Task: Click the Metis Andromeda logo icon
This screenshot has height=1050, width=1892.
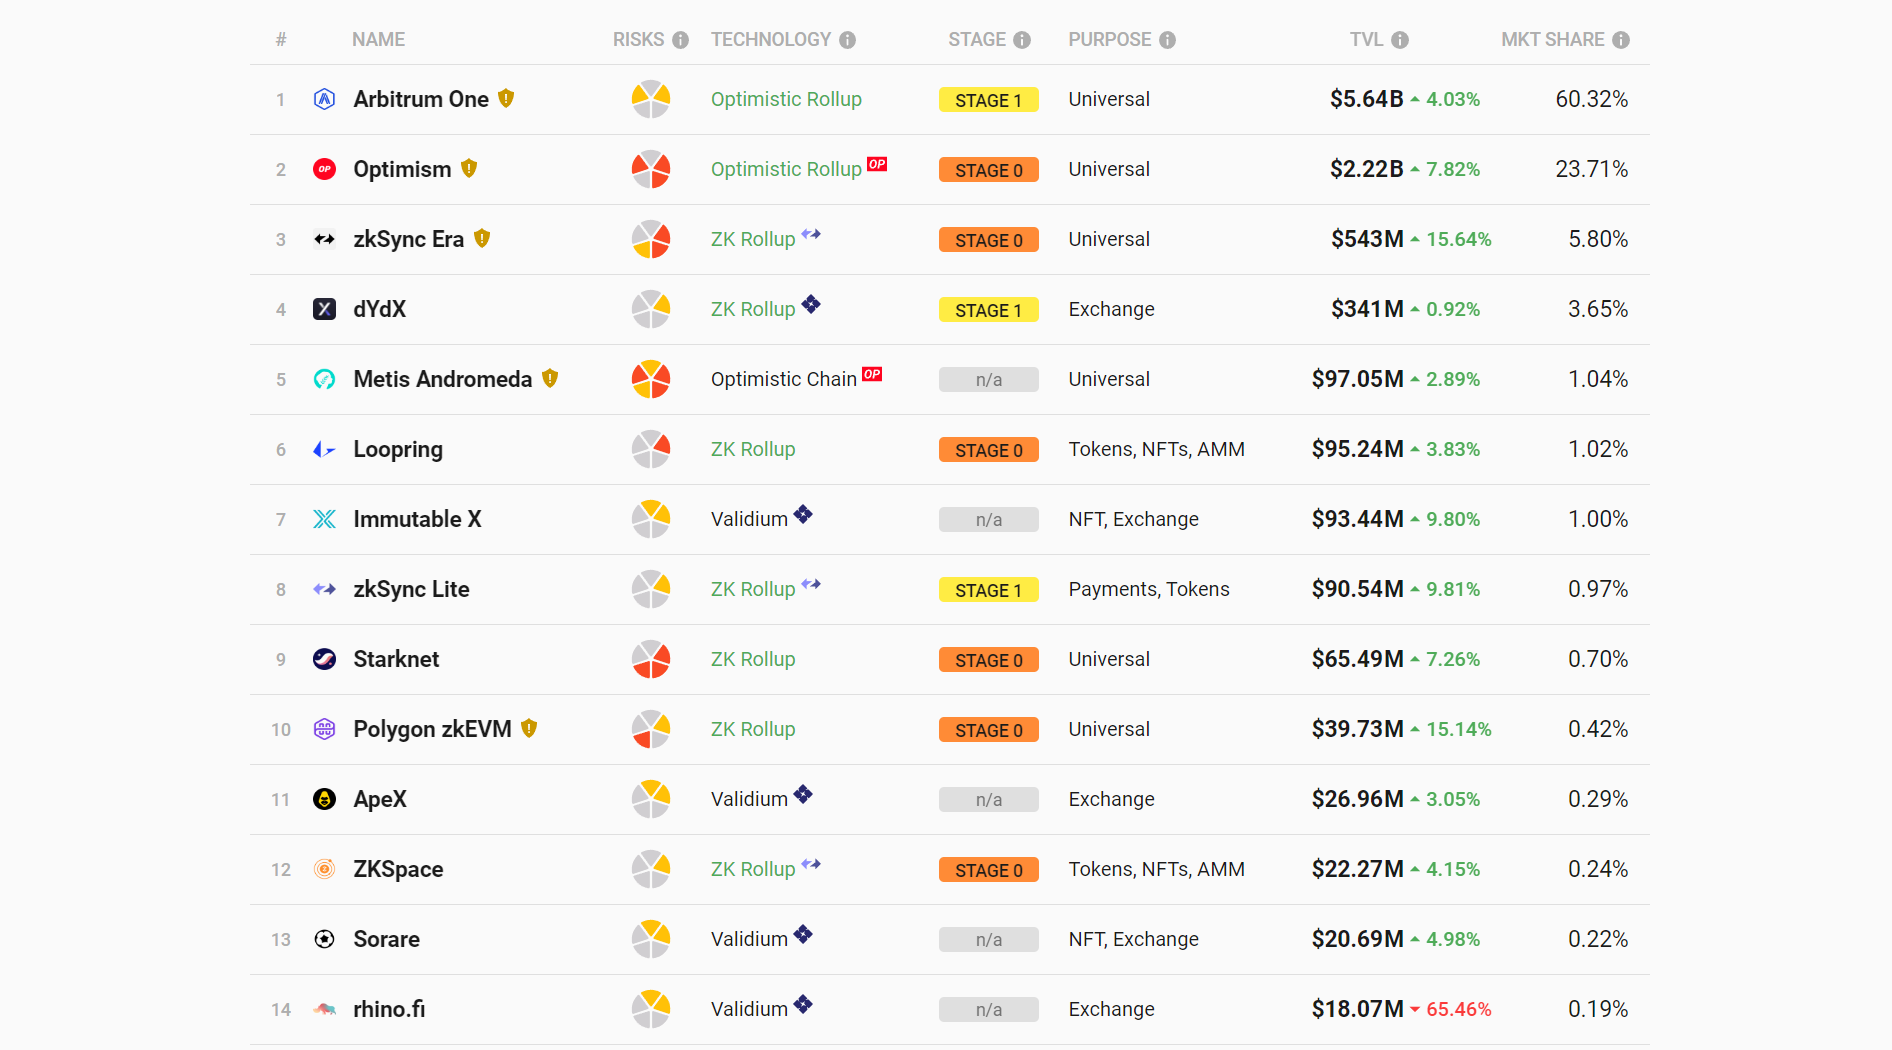Action: pyautogui.click(x=324, y=379)
